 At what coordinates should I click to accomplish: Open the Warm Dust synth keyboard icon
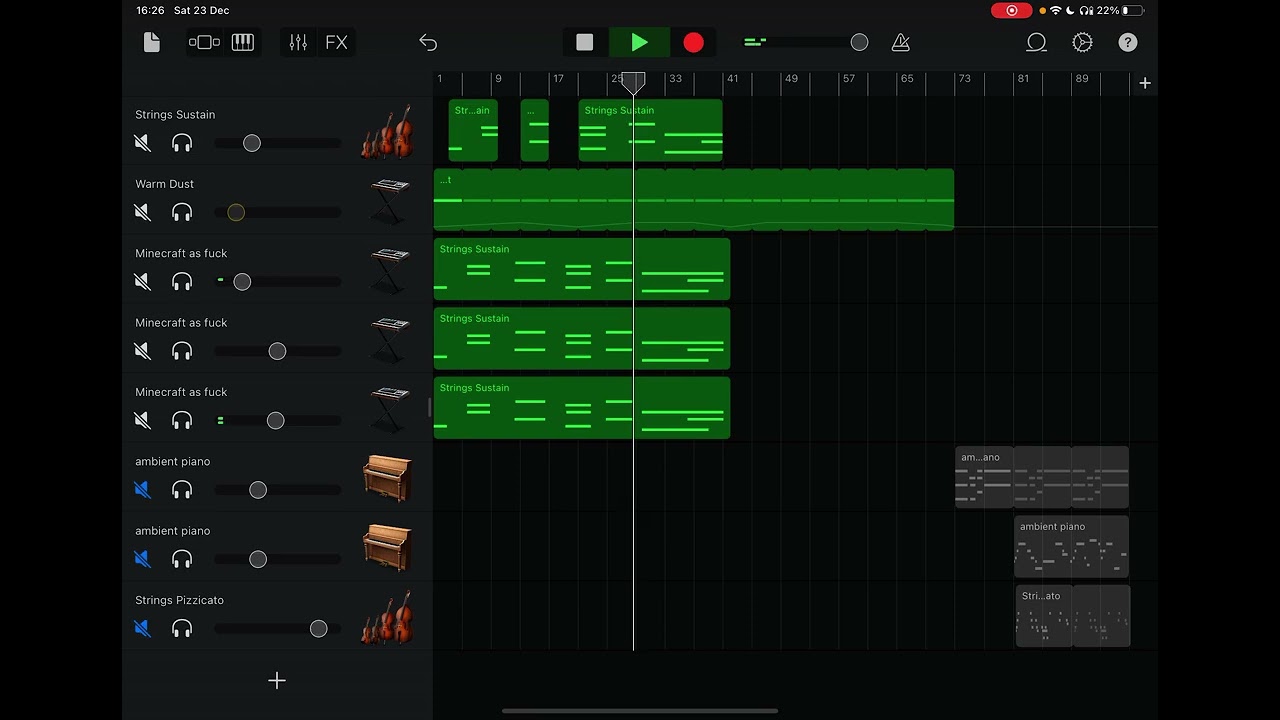click(389, 202)
